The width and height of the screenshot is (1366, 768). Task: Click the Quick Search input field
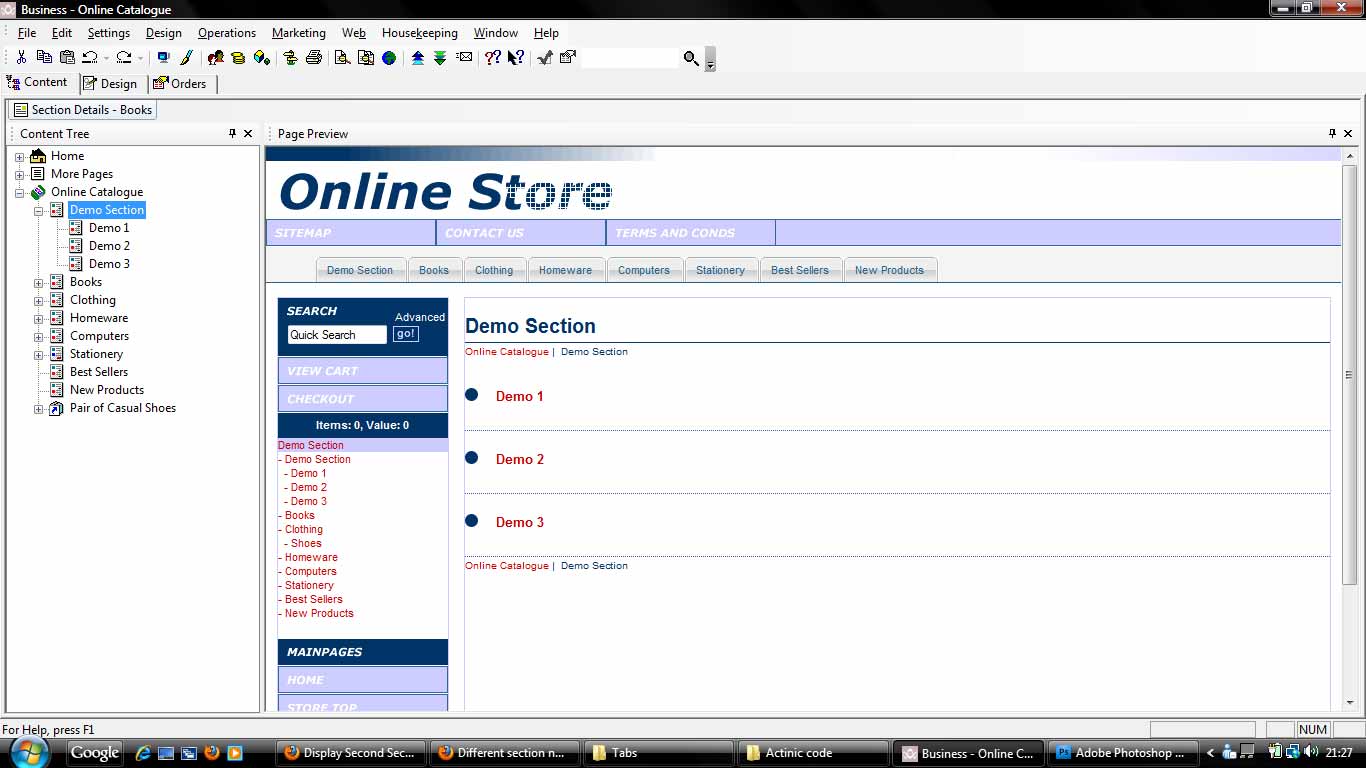pos(336,335)
